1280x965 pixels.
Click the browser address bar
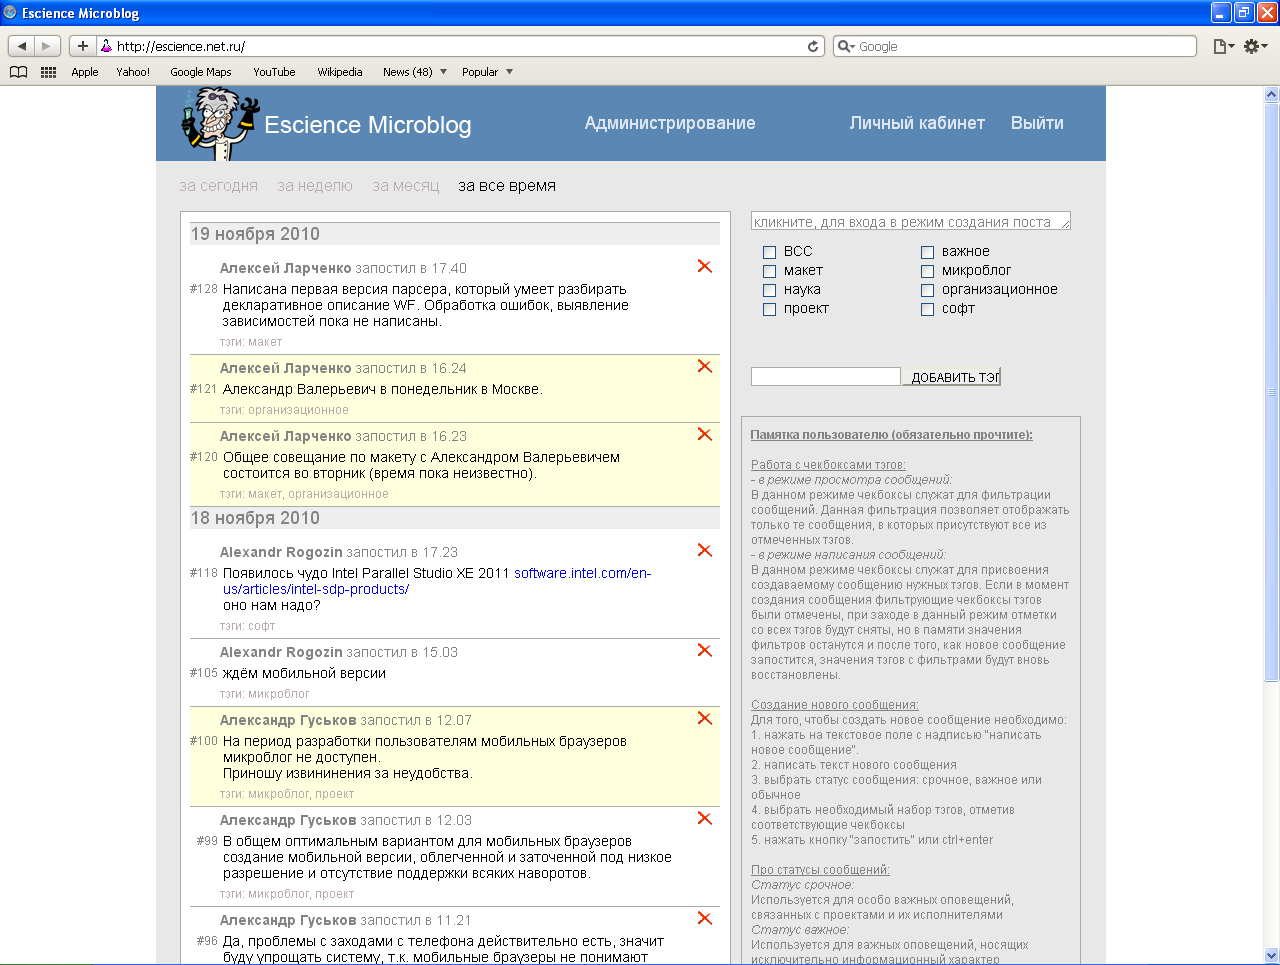click(460, 46)
